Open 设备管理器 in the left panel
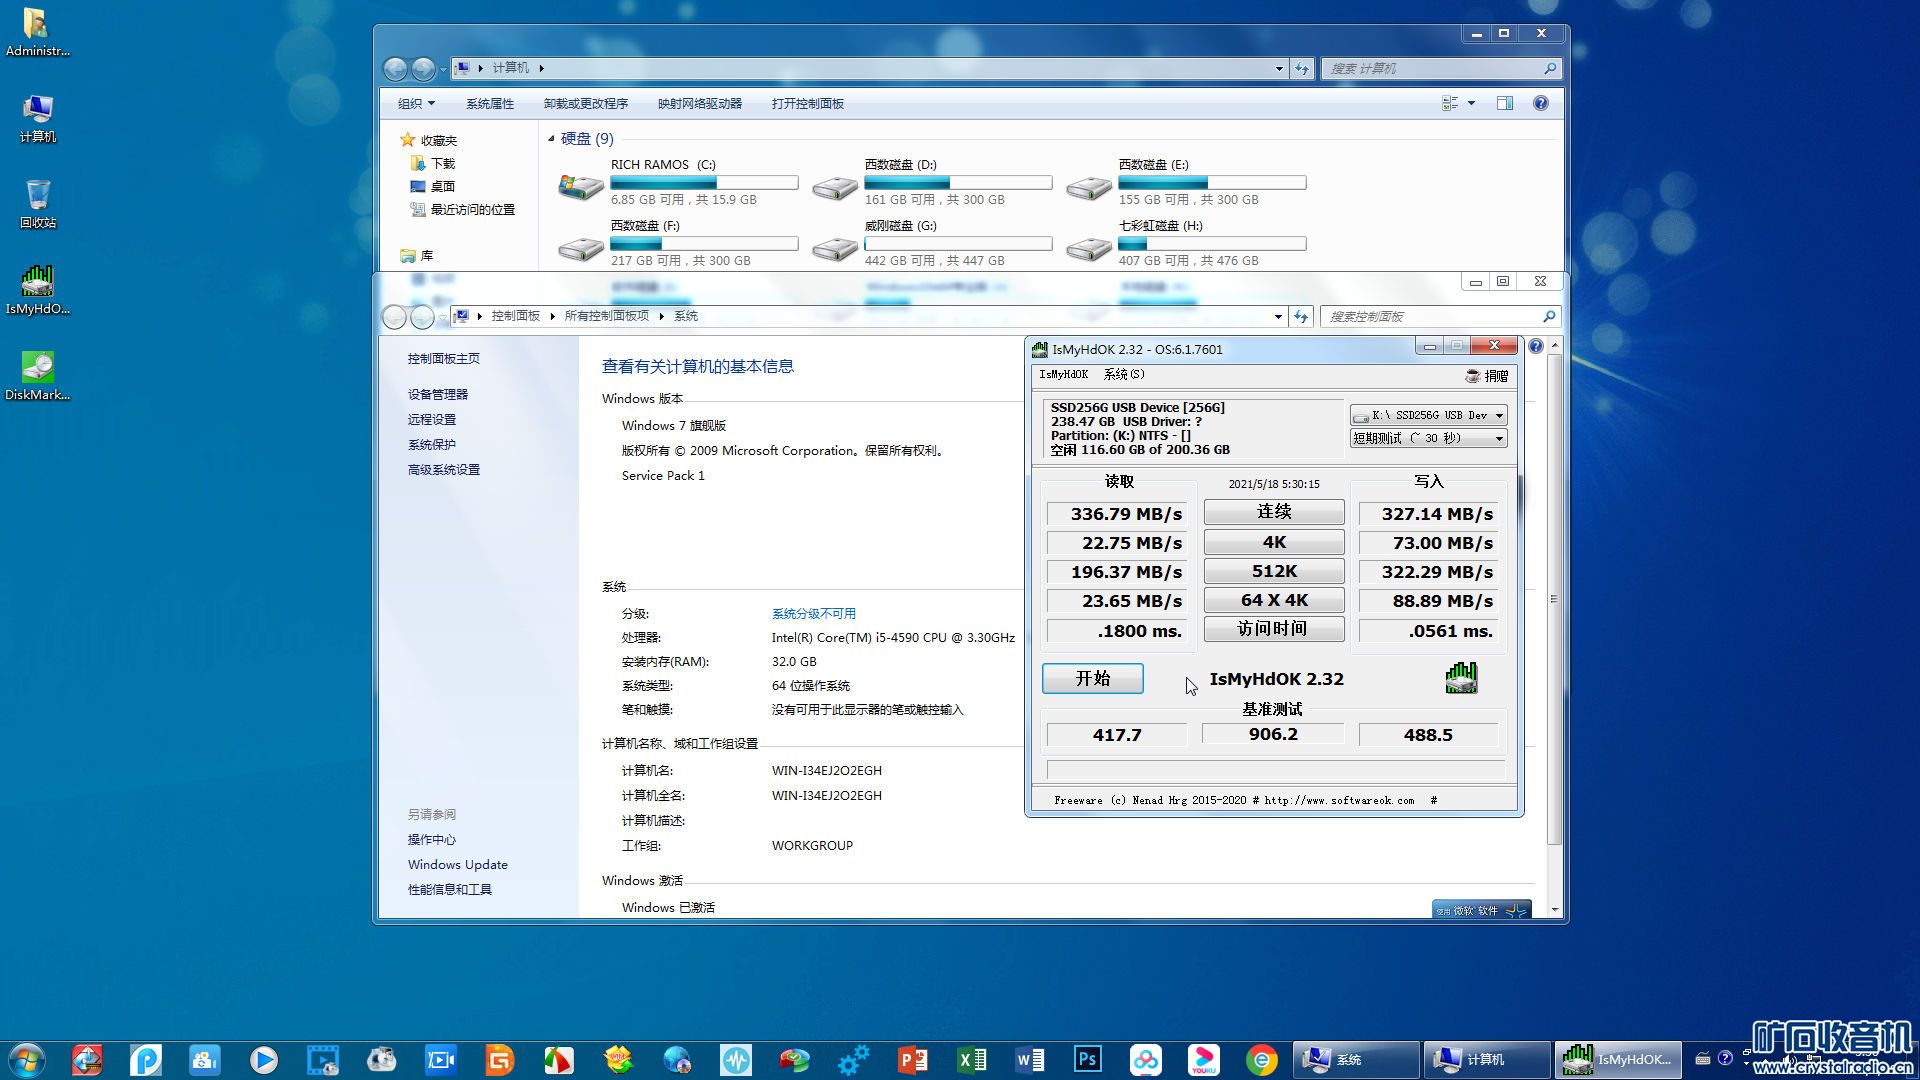The image size is (1920, 1080). [x=438, y=394]
